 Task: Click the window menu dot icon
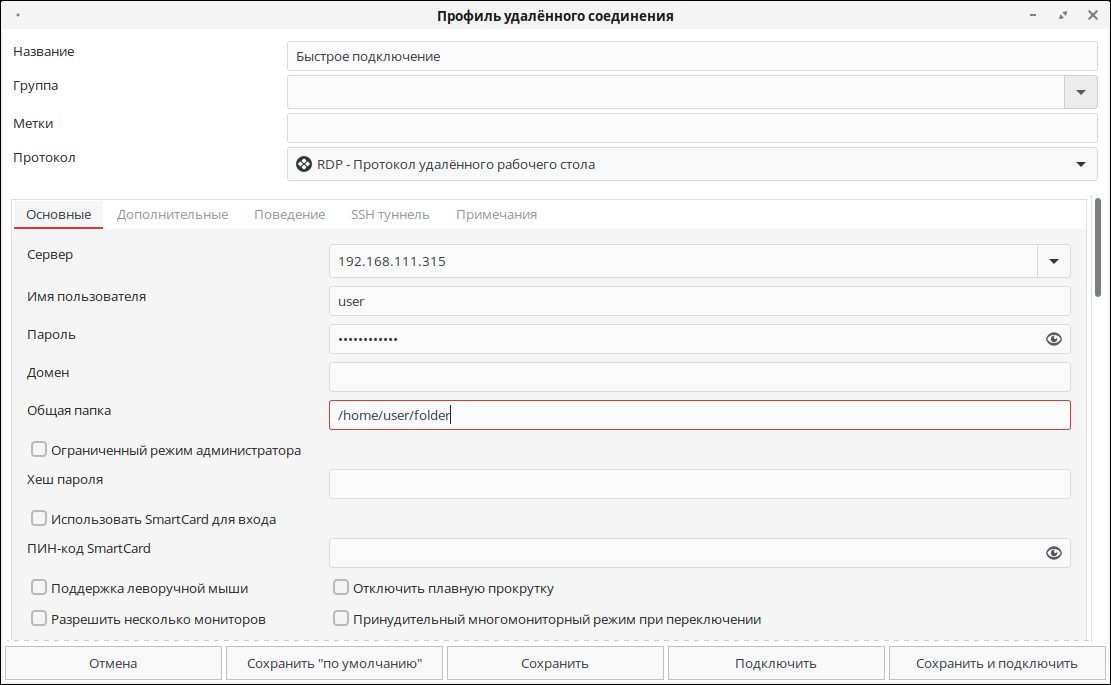[x=18, y=15]
